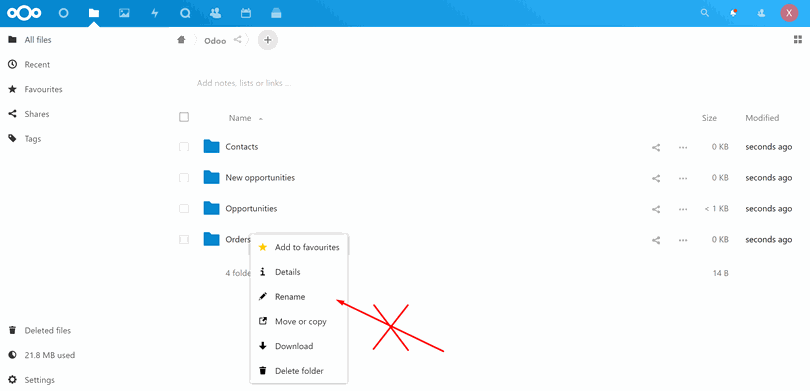Open the Deck app icon
This screenshot has width=810, height=391.
pyautogui.click(x=276, y=13)
